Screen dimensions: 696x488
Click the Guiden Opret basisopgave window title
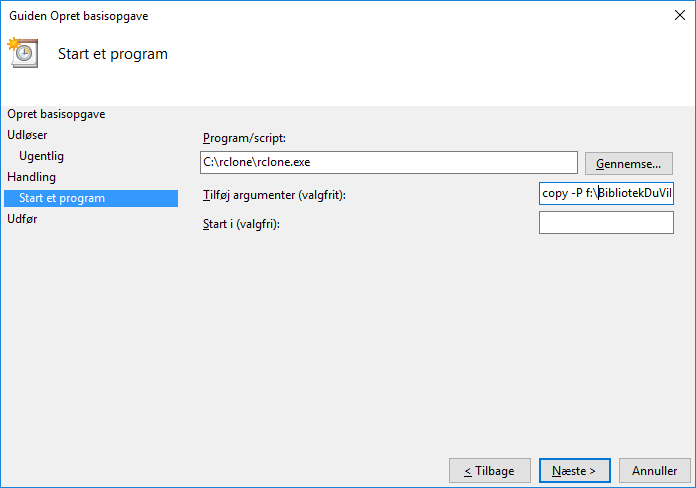click(x=79, y=16)
